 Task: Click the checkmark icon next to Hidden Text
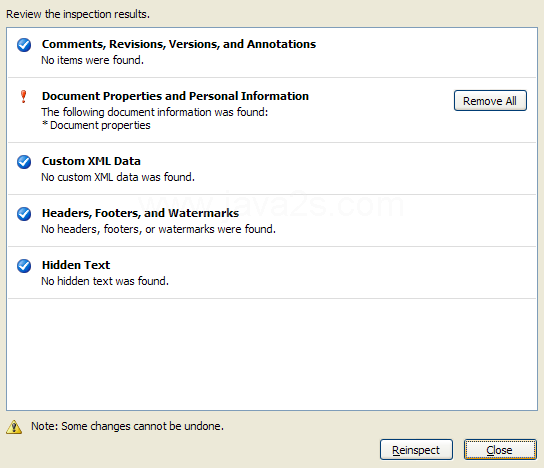pyautogui.click(x=24, y=266)
